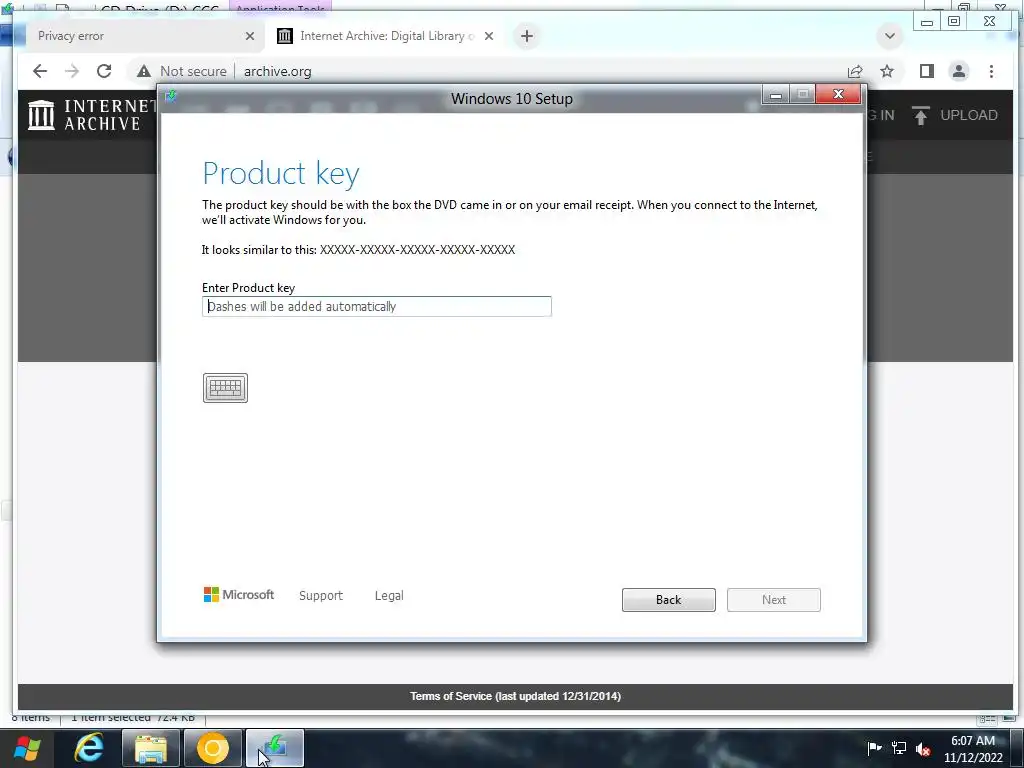Minimize the browser window
This screenshot has height=768, width=1024.
[x=927, y=22]
